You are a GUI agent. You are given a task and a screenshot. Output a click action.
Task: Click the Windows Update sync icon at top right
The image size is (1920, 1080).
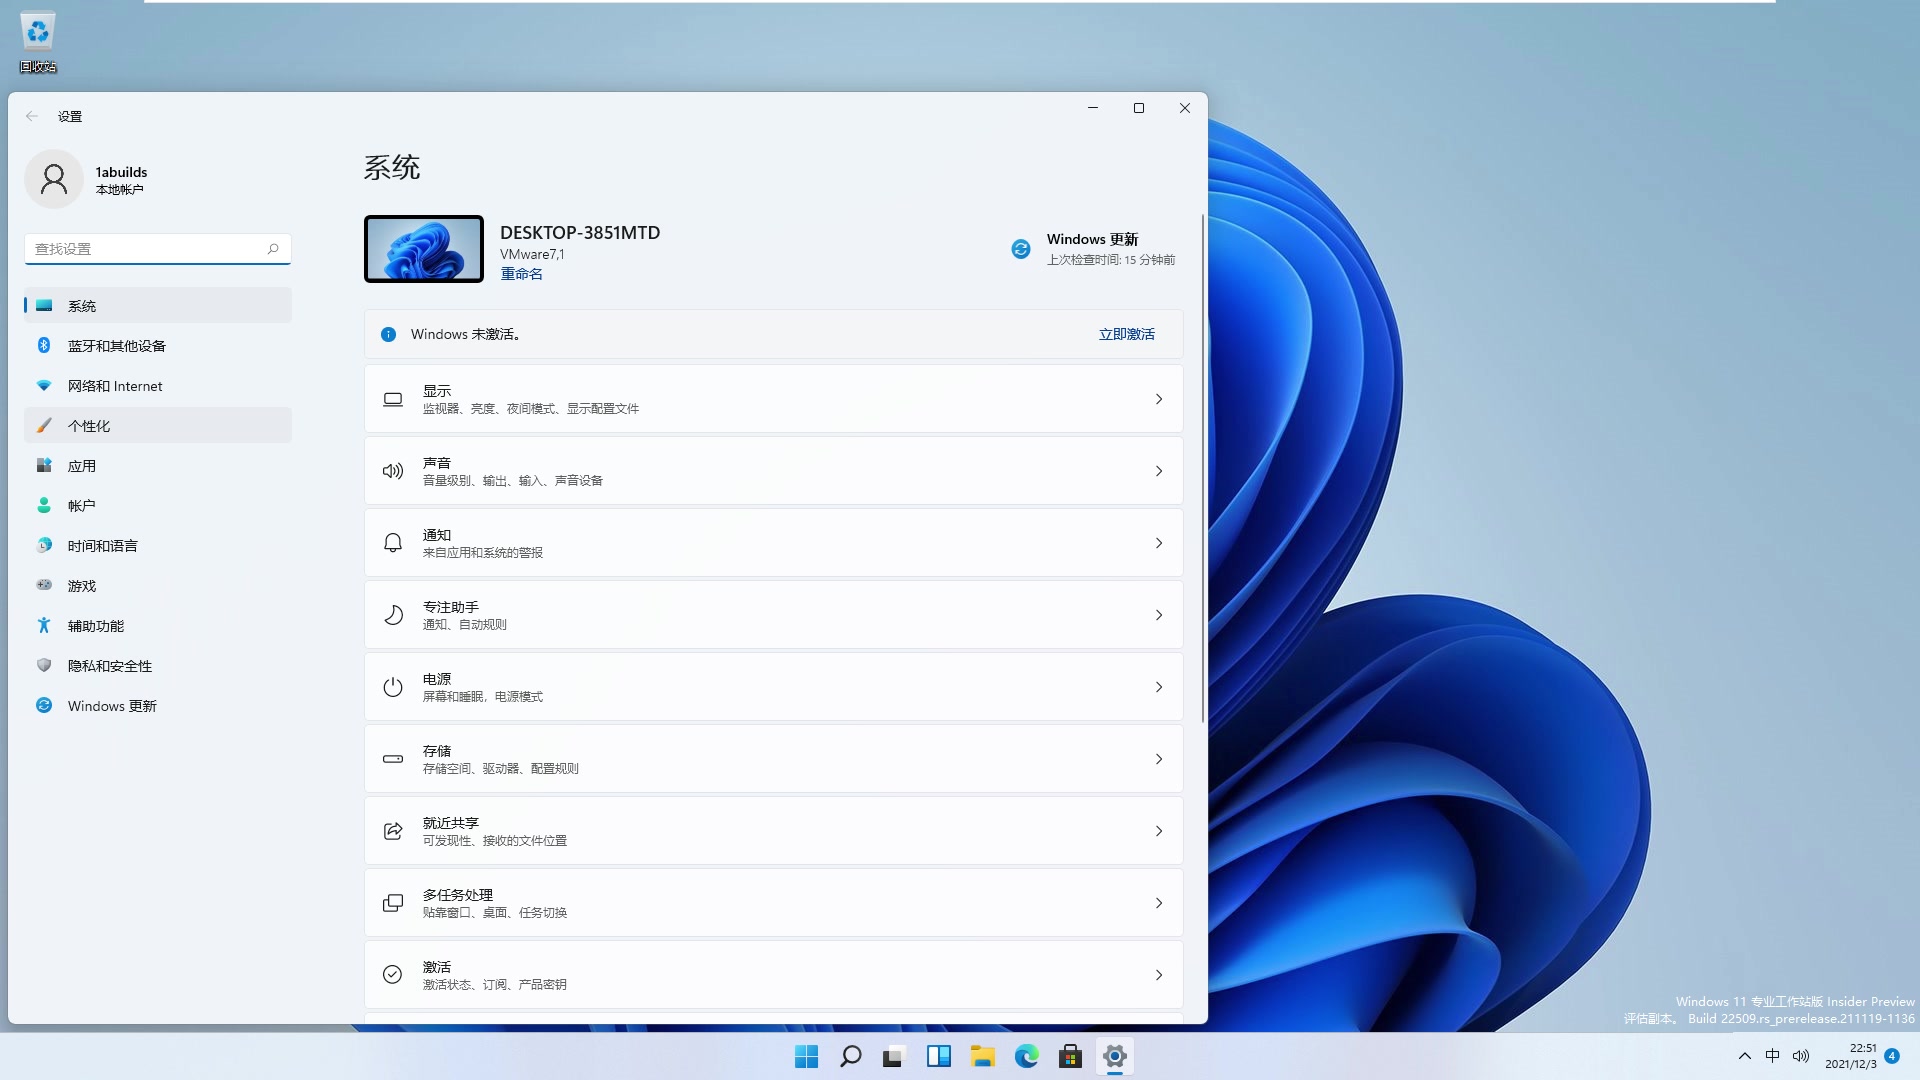tap(1020, 249)
